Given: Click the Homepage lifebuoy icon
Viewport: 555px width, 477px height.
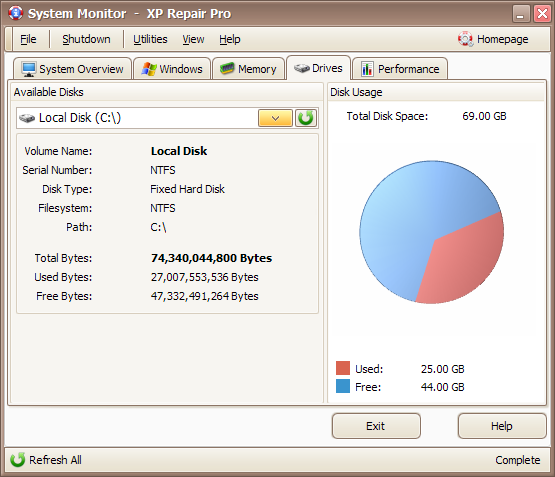Looking at the screenshot, I should point(465,39).
